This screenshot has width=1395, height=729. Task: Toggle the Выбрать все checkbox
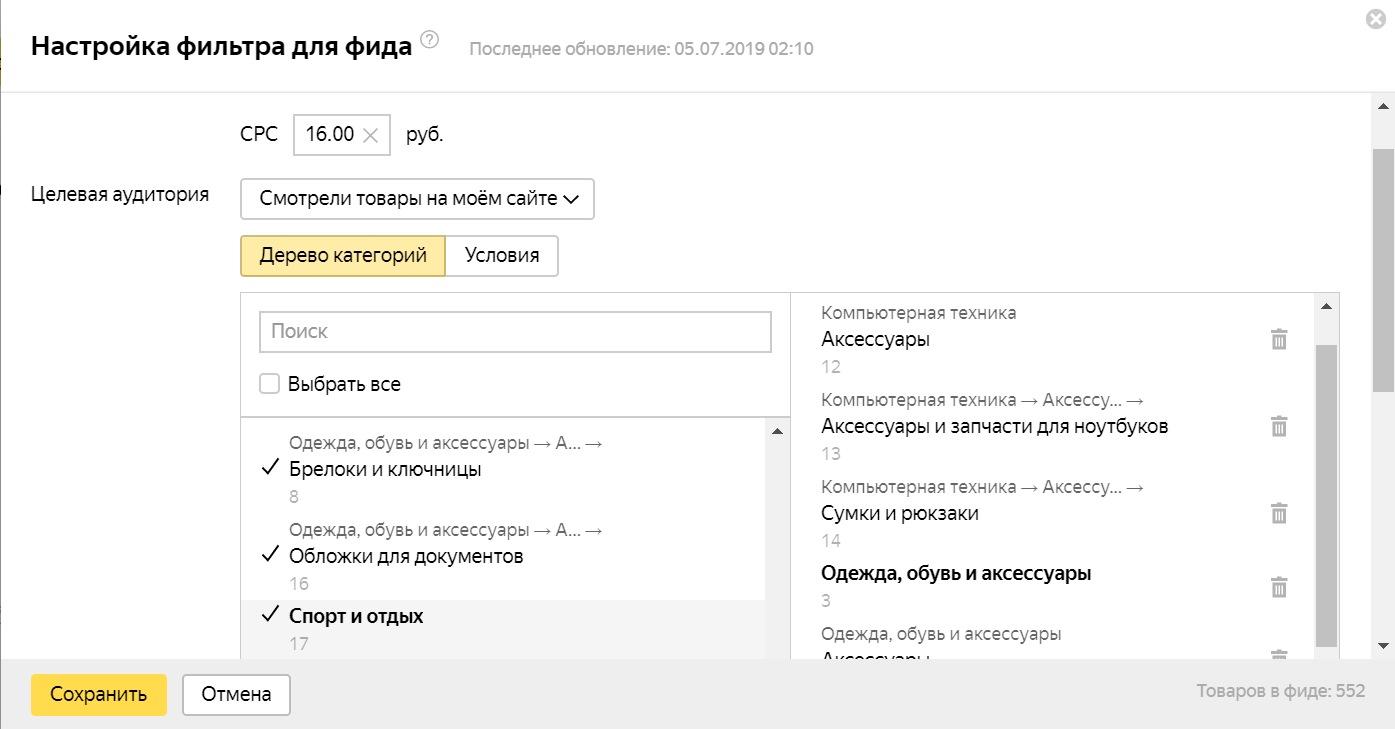[x=269, y=384]
